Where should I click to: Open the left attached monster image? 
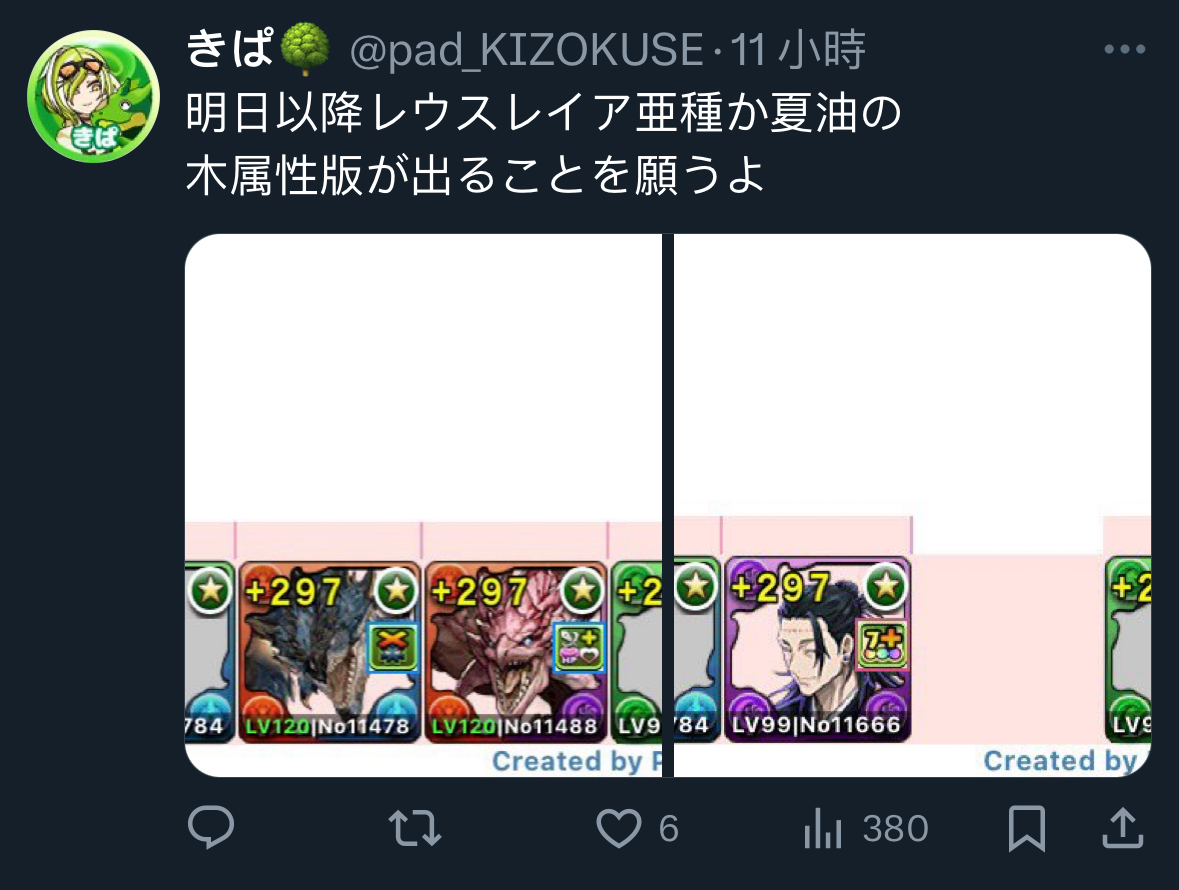pos(423,505)
